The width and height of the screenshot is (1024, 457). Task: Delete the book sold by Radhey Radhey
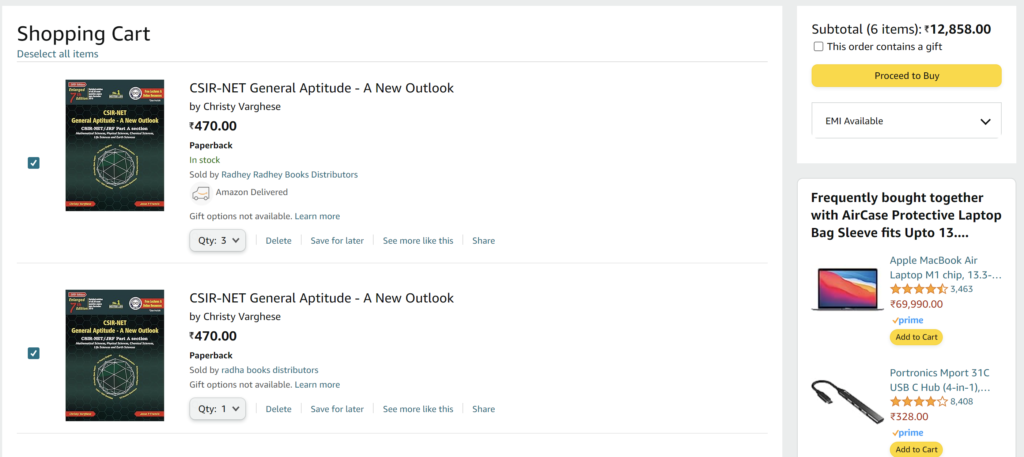[278, 241]
